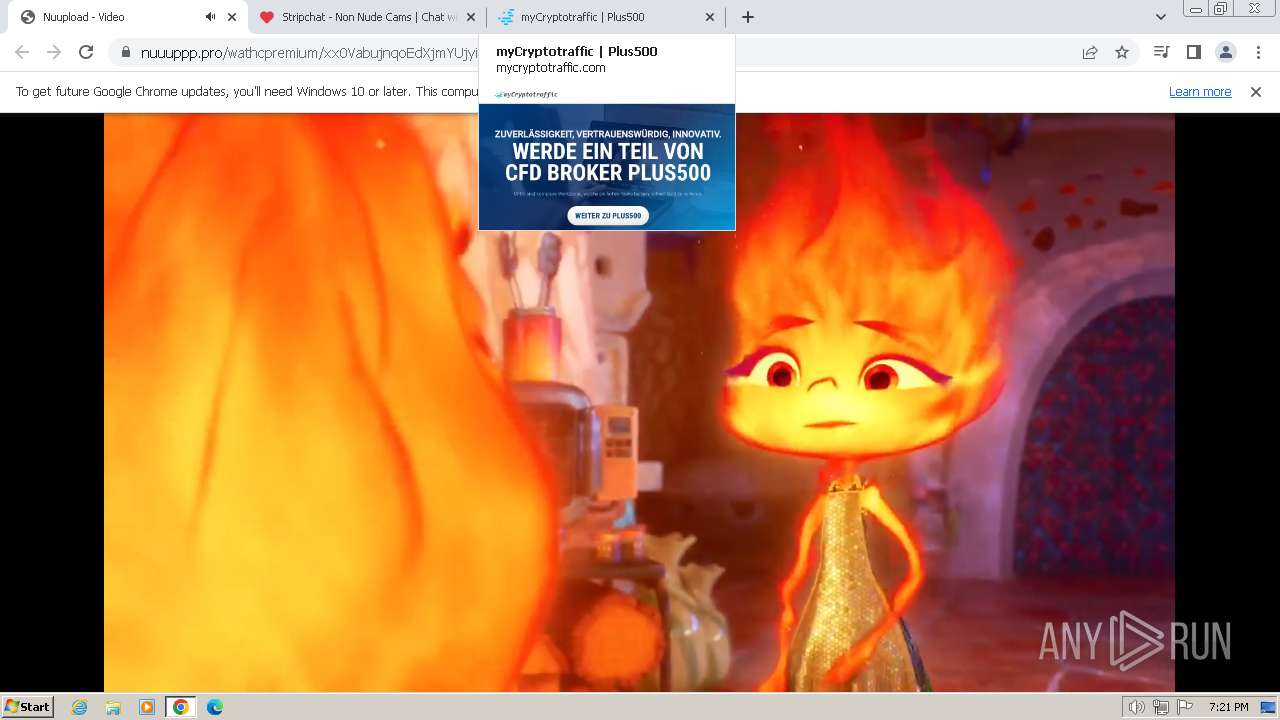1280x720 pixels.
Task: Close the myCryptotraffic tab
Action: (x=710, y=17)
